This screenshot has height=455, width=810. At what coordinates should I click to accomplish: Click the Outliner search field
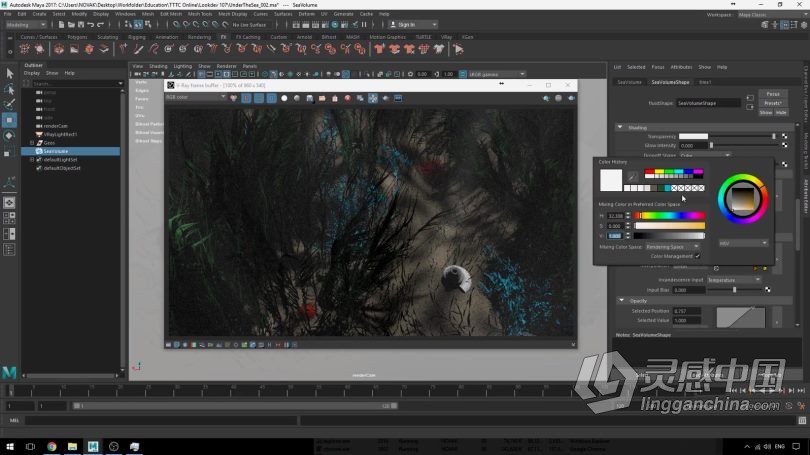[76, 83]
